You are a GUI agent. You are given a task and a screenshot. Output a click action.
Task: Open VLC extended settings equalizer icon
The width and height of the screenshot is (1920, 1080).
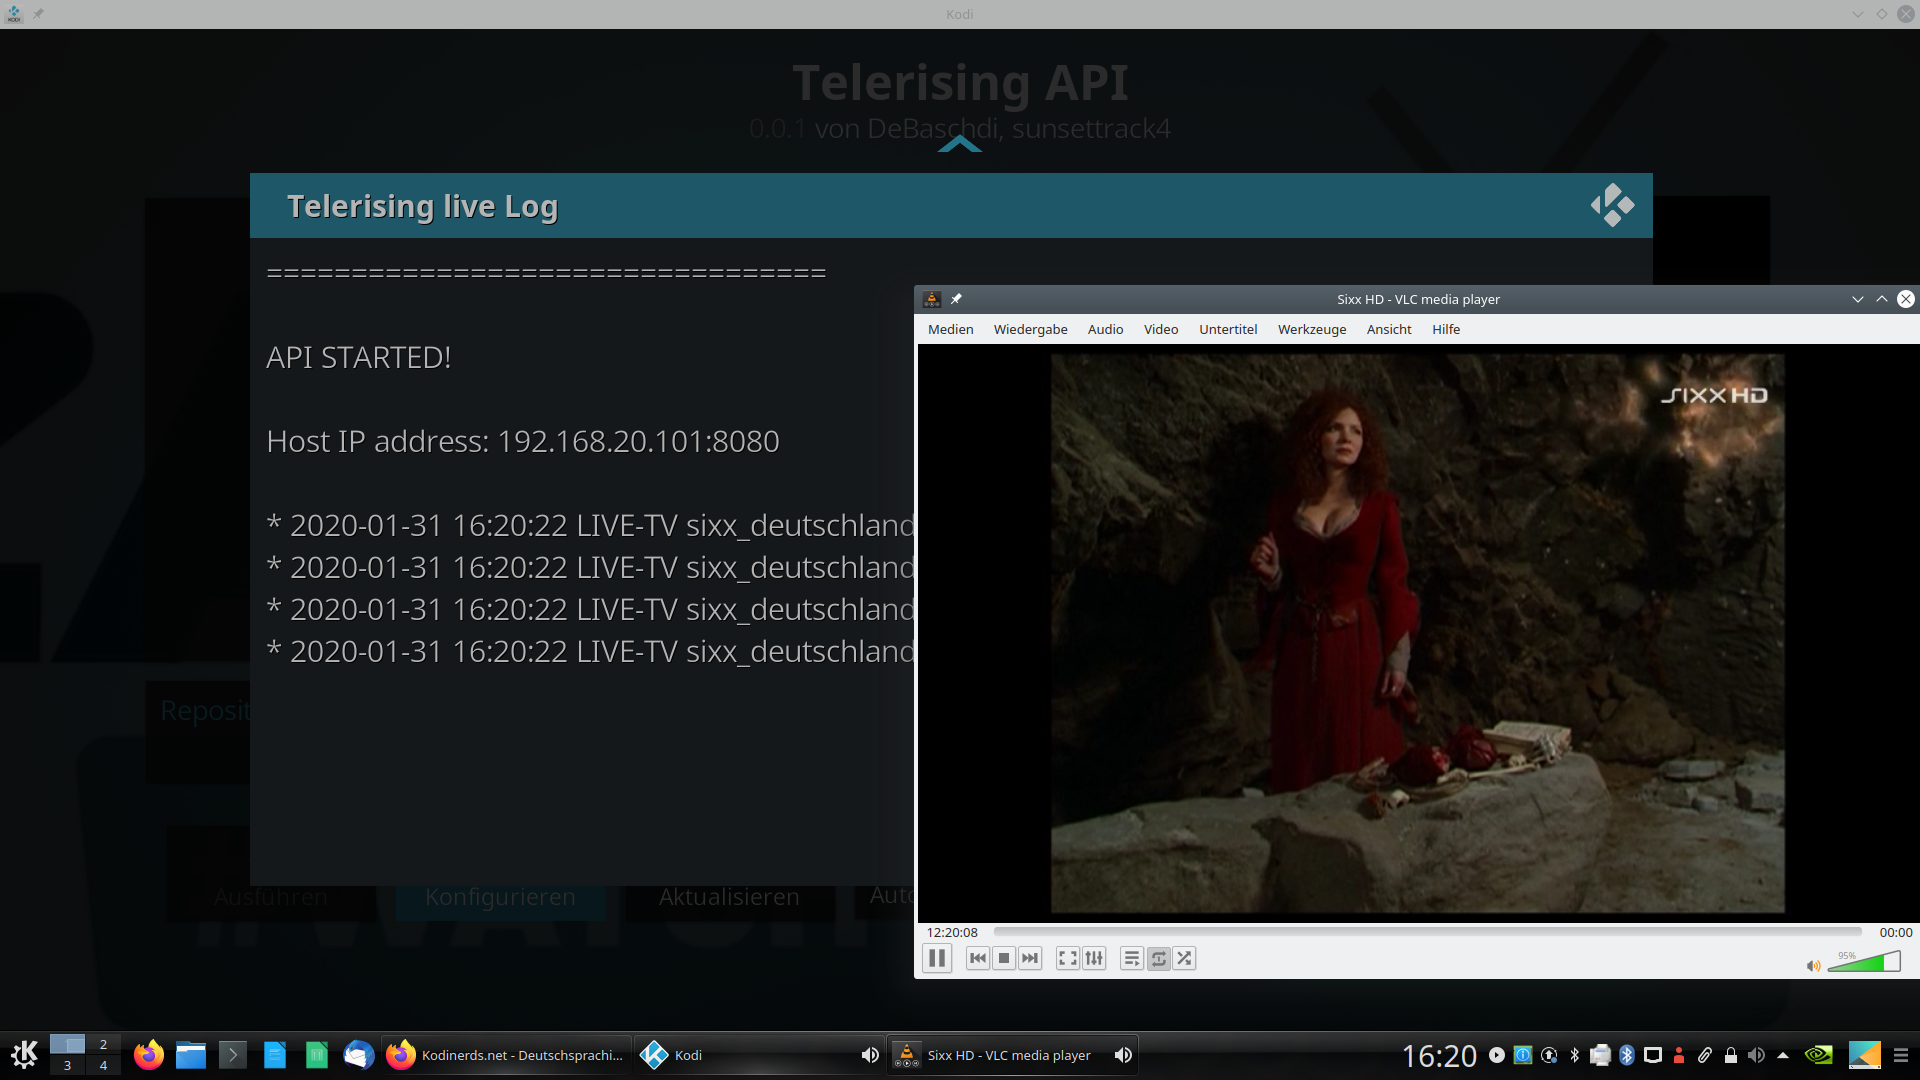(1094, 958)
